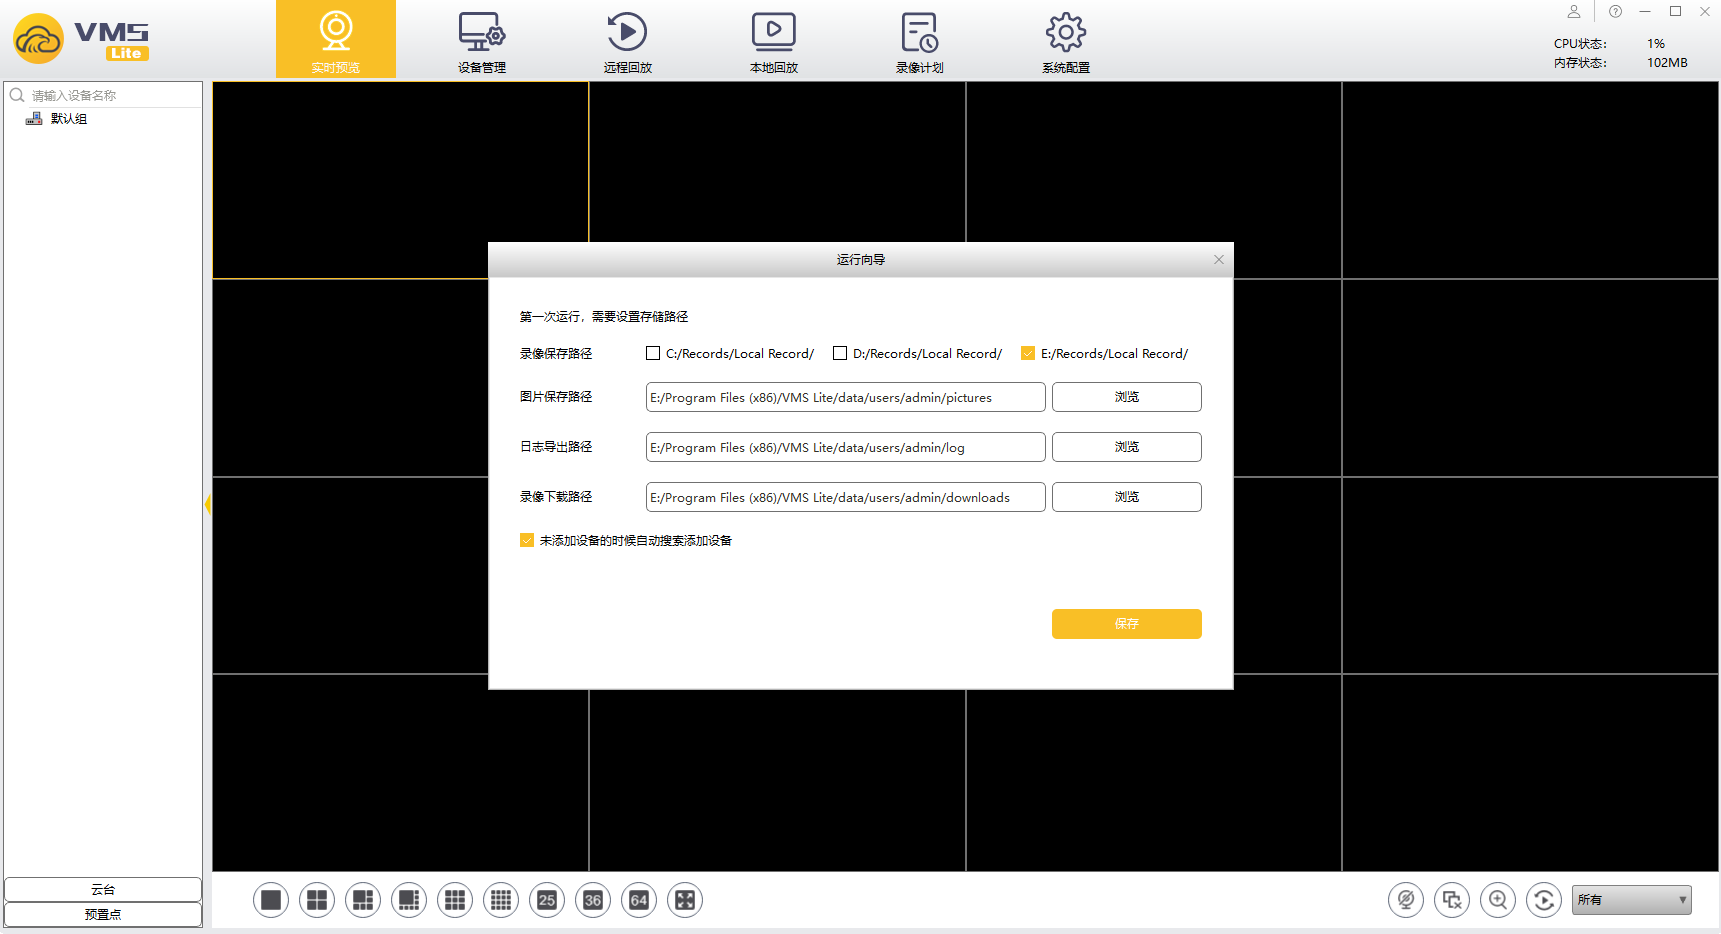Select the four-window layout icon
This screenshot has height=934, width=1721.
(x=317, y=900)
